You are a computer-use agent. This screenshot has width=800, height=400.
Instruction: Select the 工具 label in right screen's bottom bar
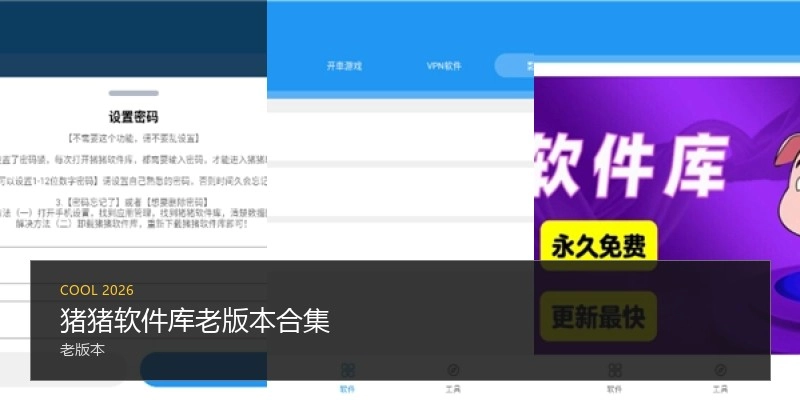pyautogui.click(x=720, y=389)
